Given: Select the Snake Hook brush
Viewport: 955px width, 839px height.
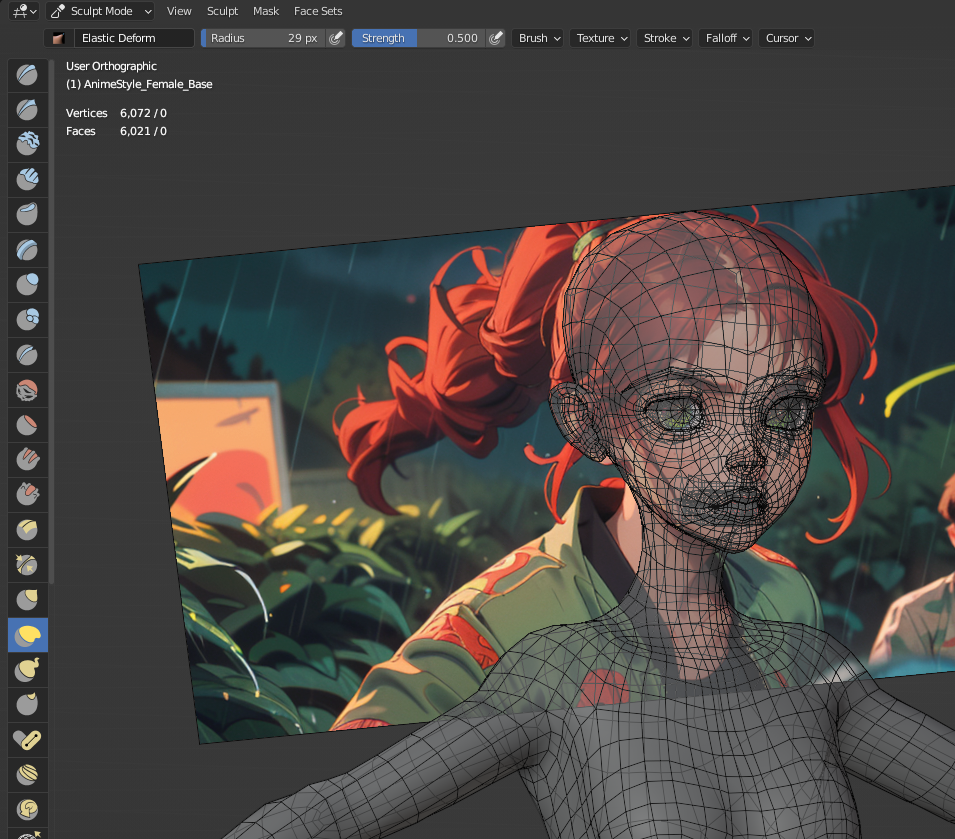Looking at the screenshot, I should (27, 670).
